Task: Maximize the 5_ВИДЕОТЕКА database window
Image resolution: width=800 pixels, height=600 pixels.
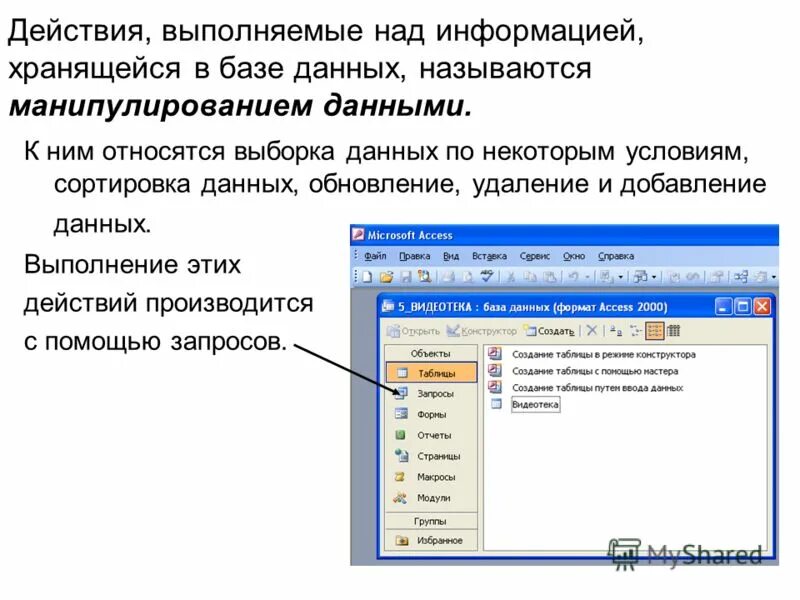Action: point(742,307)
